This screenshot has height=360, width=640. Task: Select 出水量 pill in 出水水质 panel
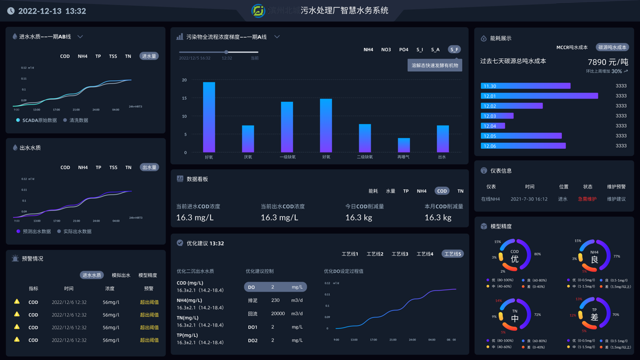[x=149, y=167]
